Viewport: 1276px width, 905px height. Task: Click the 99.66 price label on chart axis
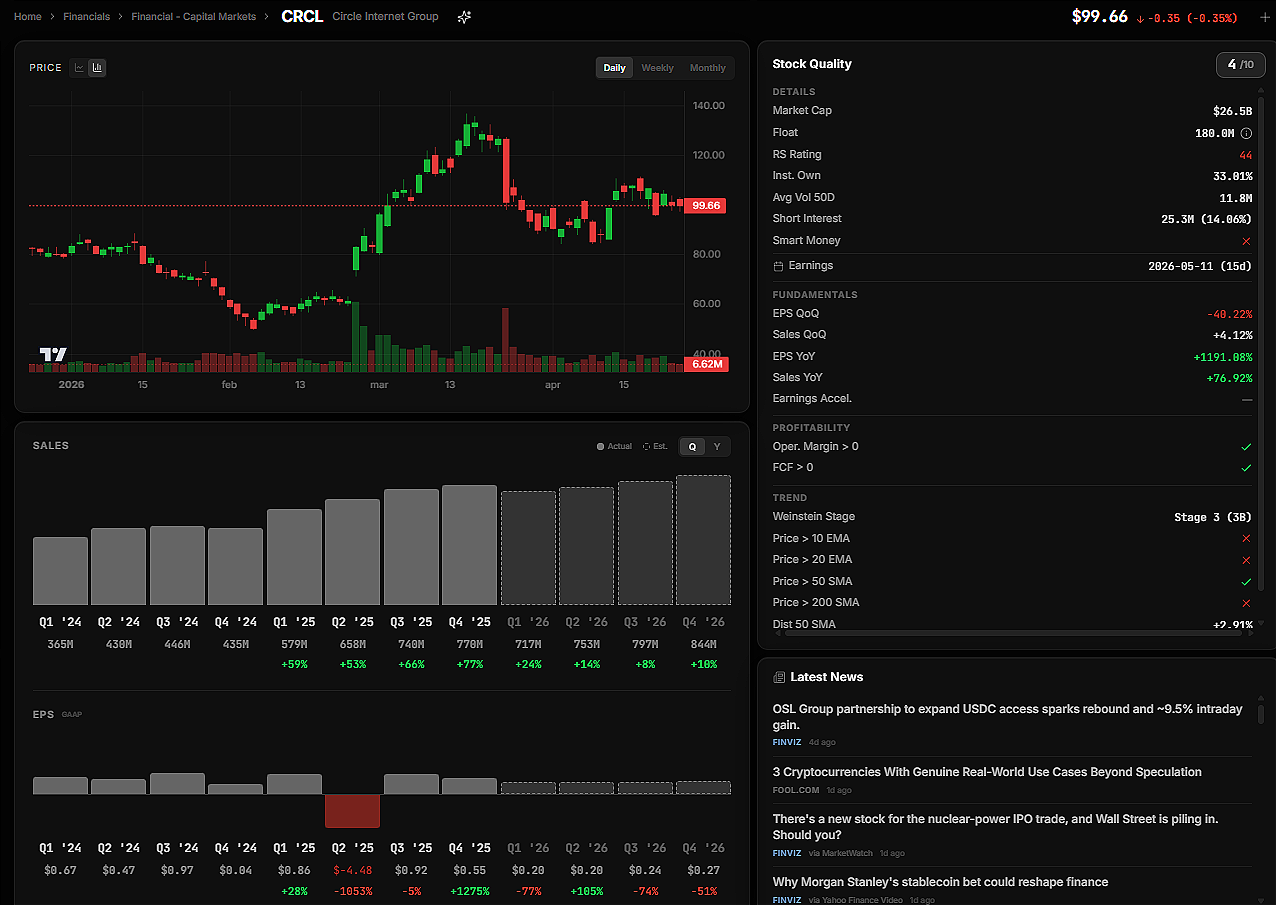tap(706, 206)
